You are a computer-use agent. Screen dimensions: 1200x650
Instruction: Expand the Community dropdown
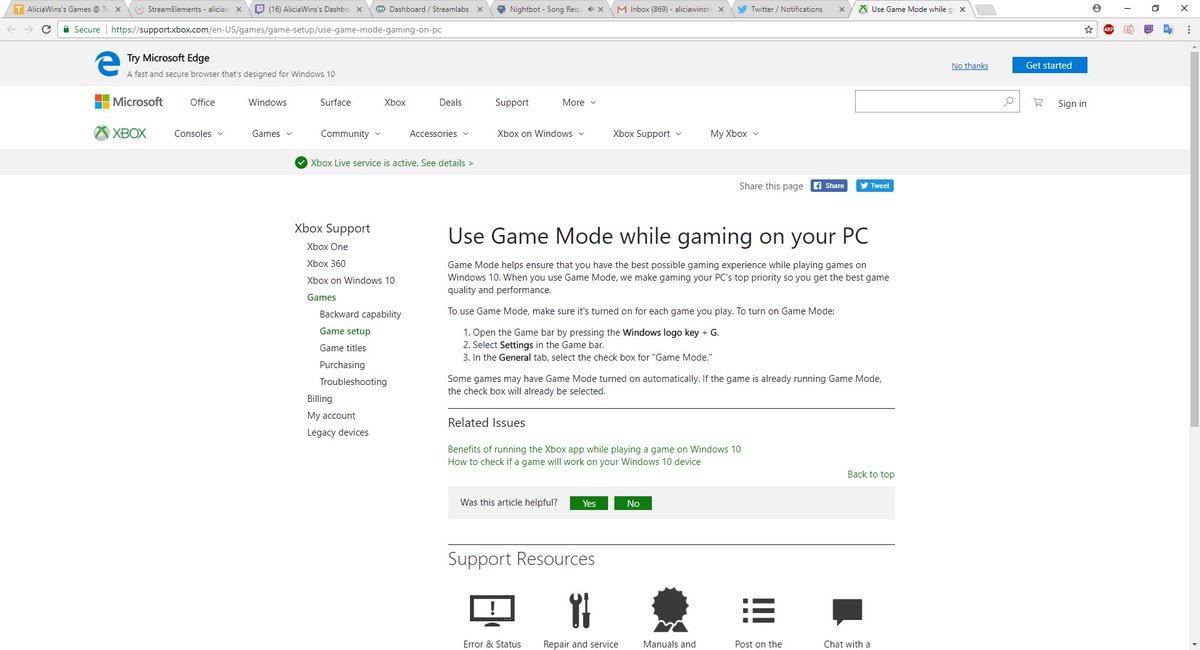pos(350,133)
